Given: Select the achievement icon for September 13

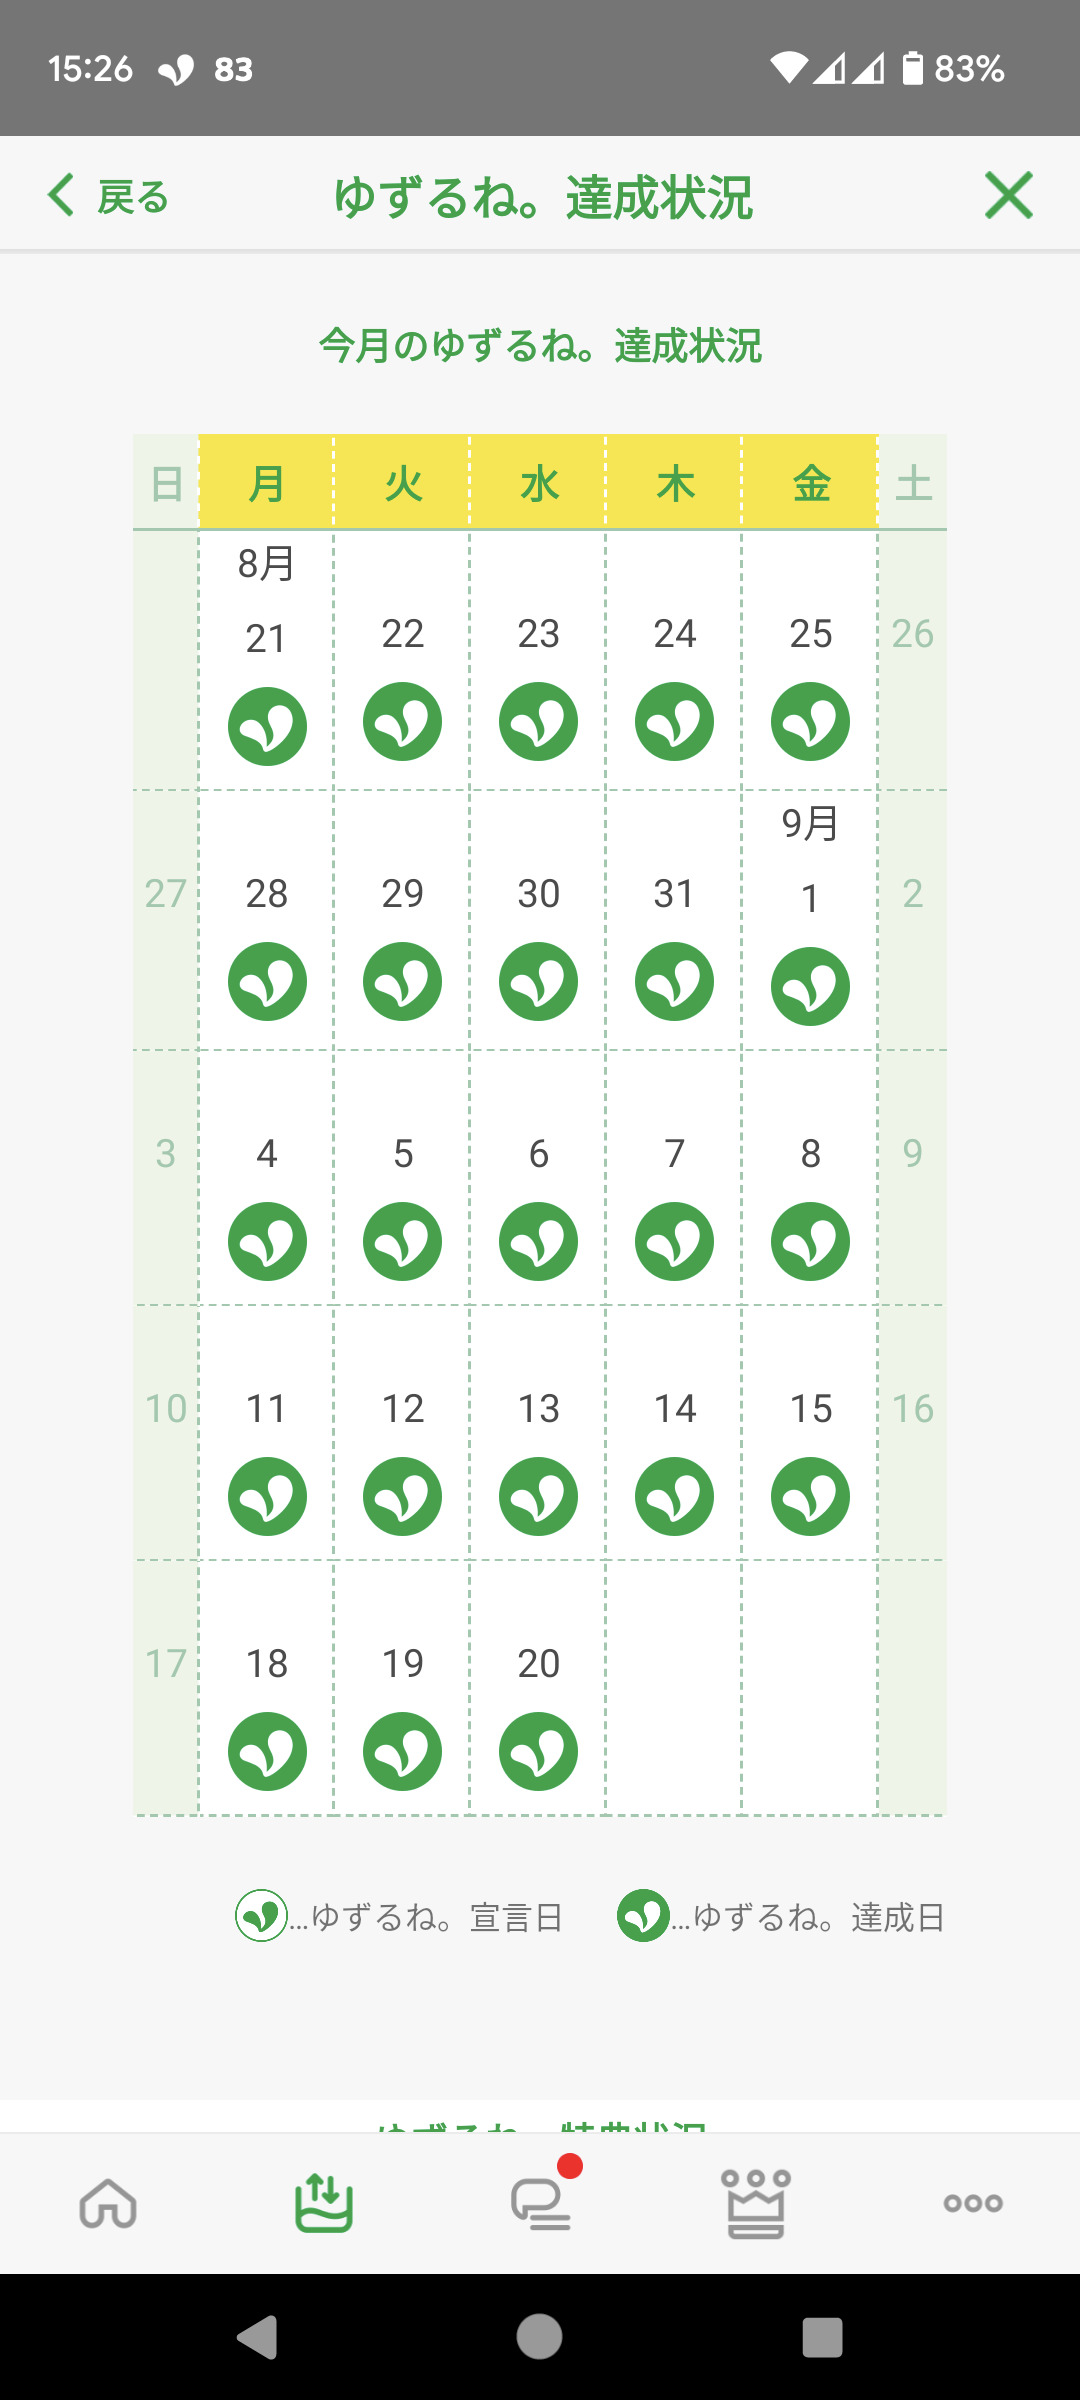Looking at the screenshot, I should coord(538,1496).
